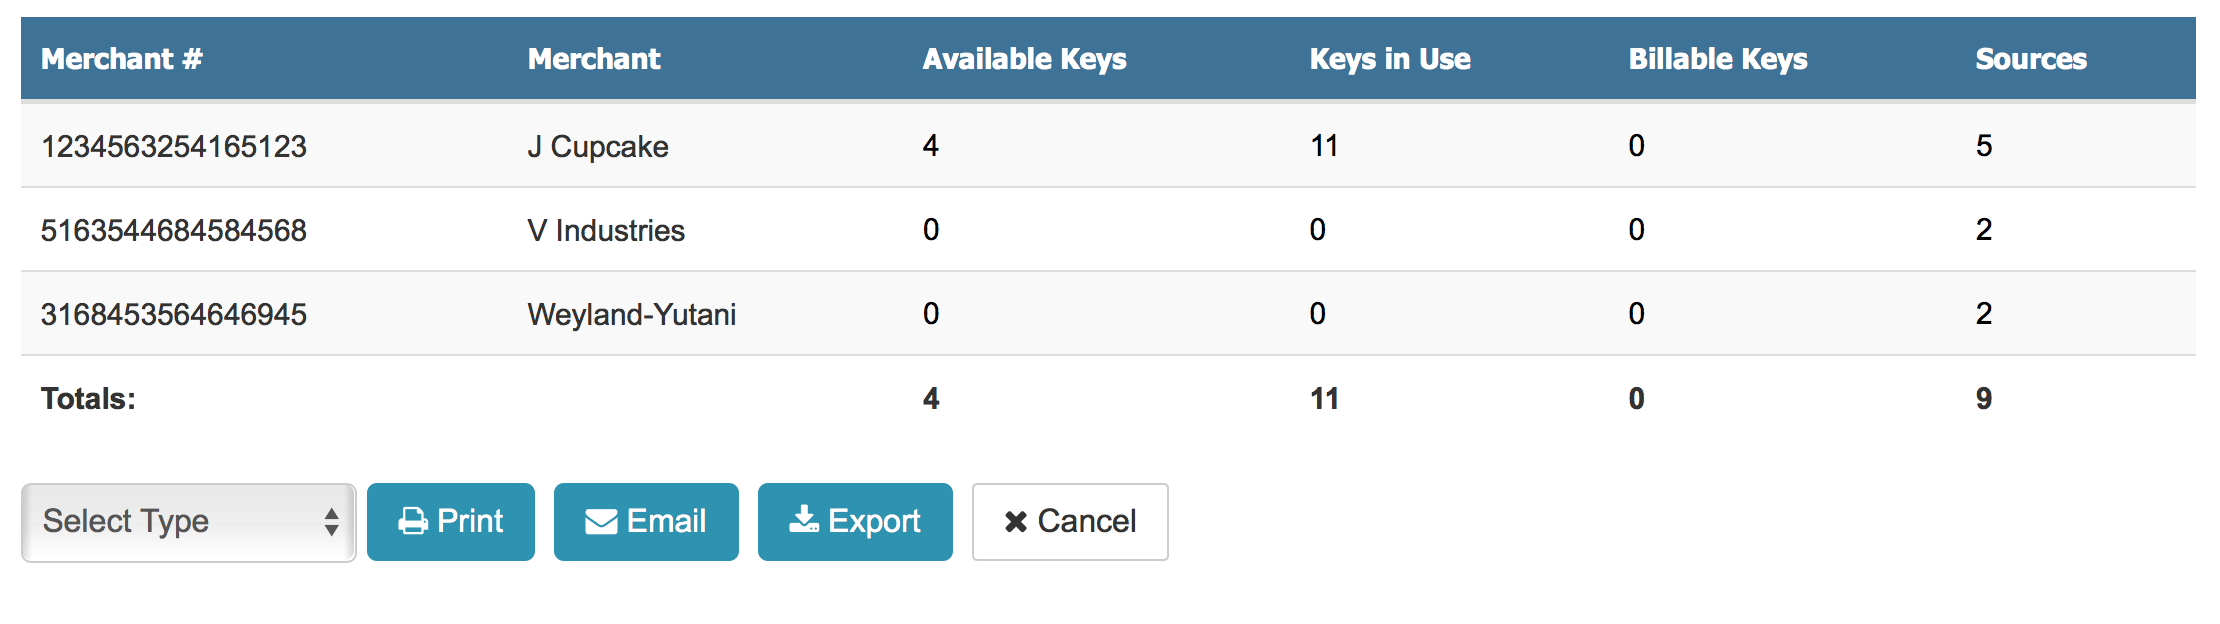
Task: Click the X icon on Cancel button
Action: 1015,522
